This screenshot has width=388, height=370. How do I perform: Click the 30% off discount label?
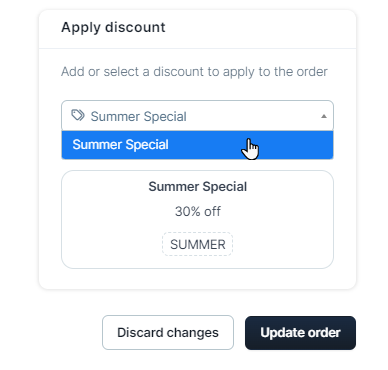click(197, 211)
